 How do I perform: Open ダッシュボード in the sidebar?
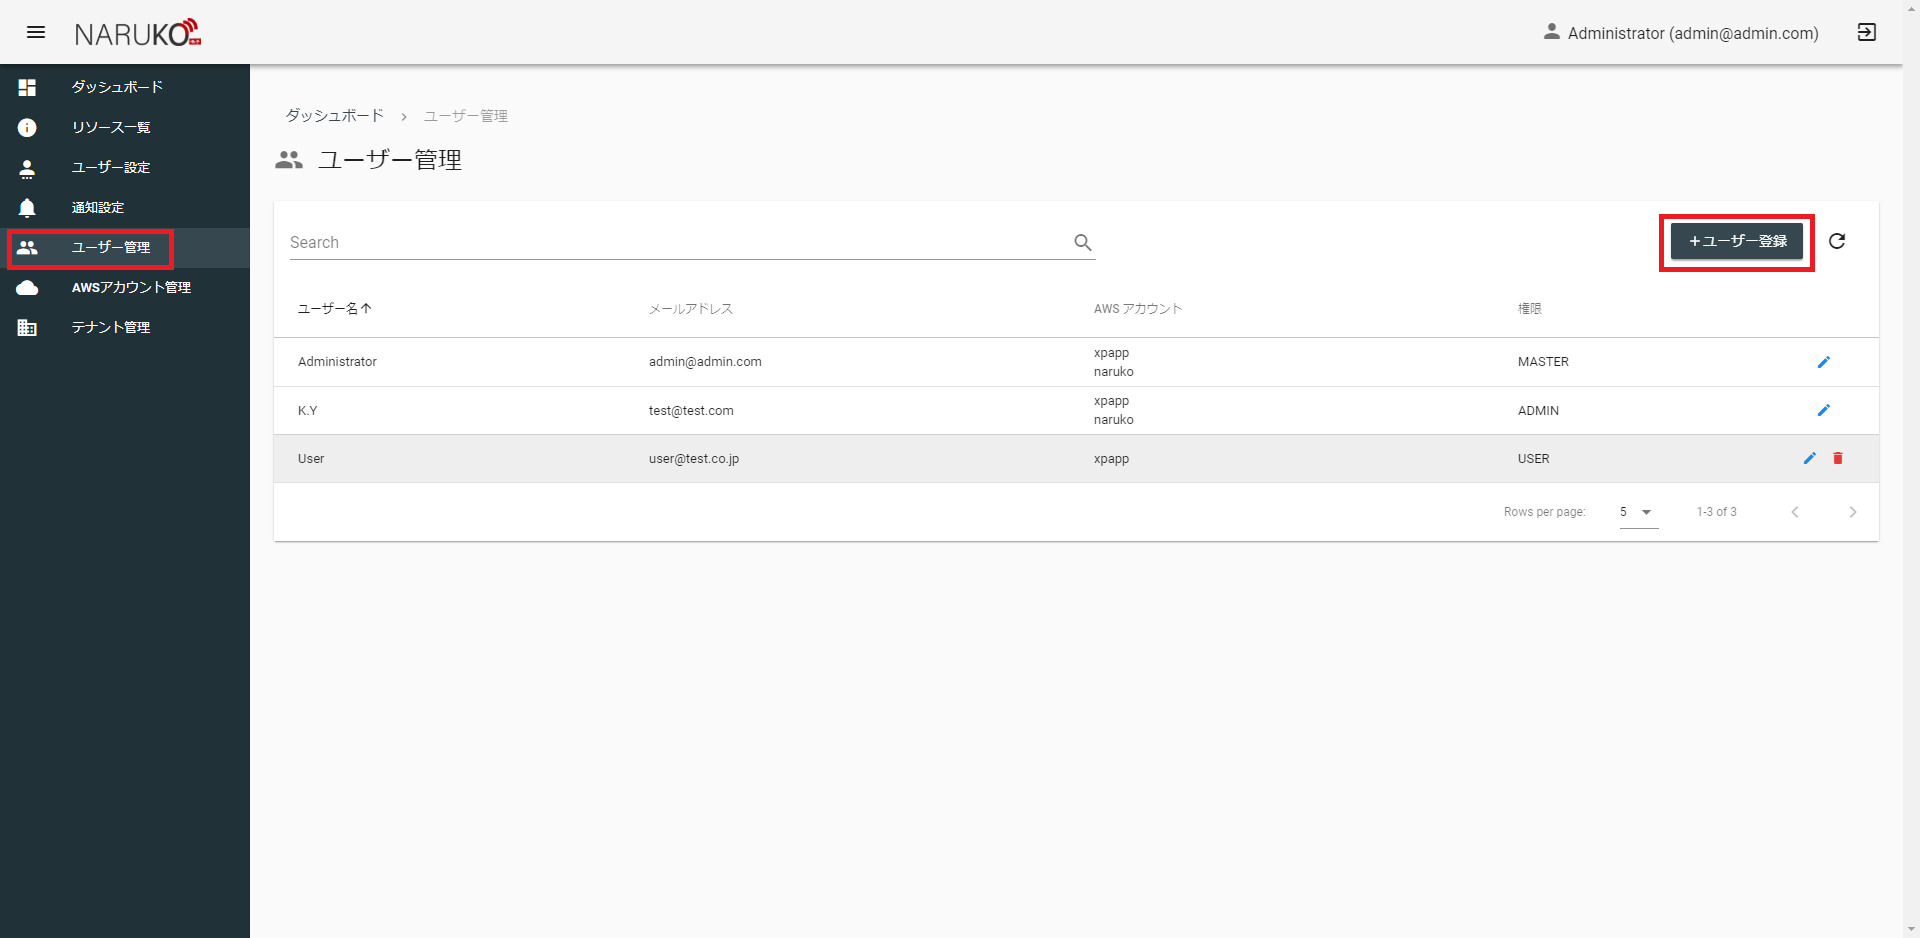(x=125, y=87)
